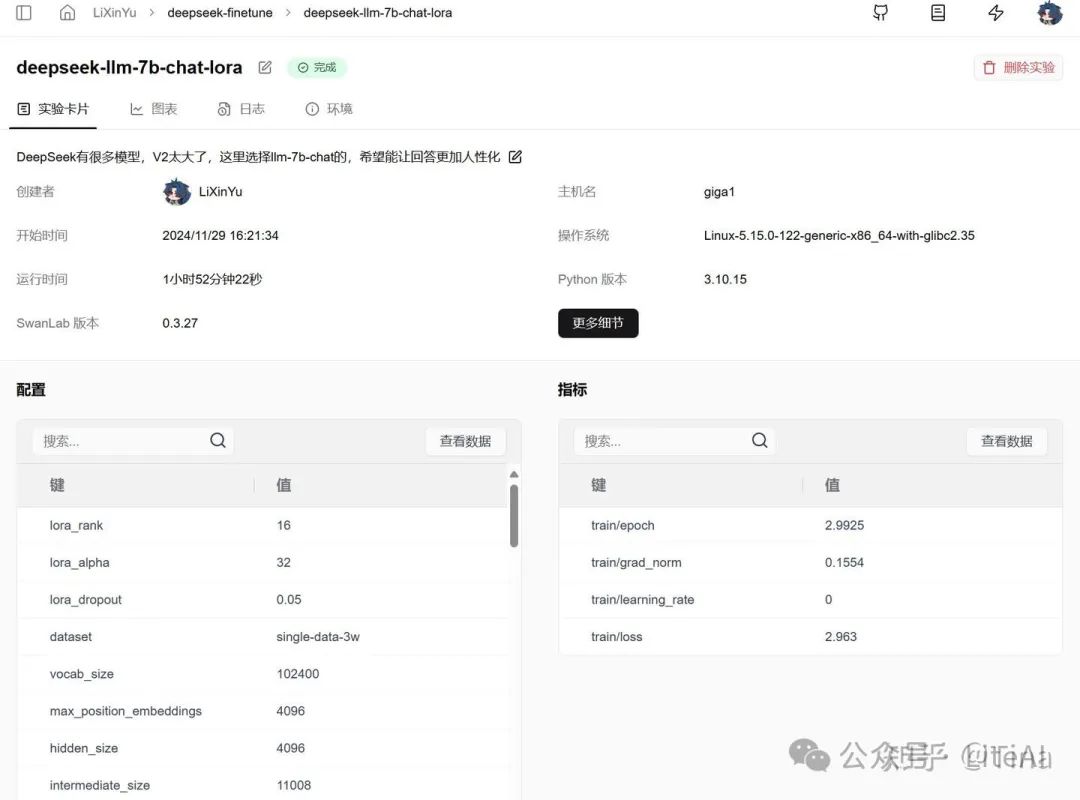Click deepseek-llm-7b-chat-lora breadcrumb
Viewport: 1080px width, 800px height.
point(377,12)
